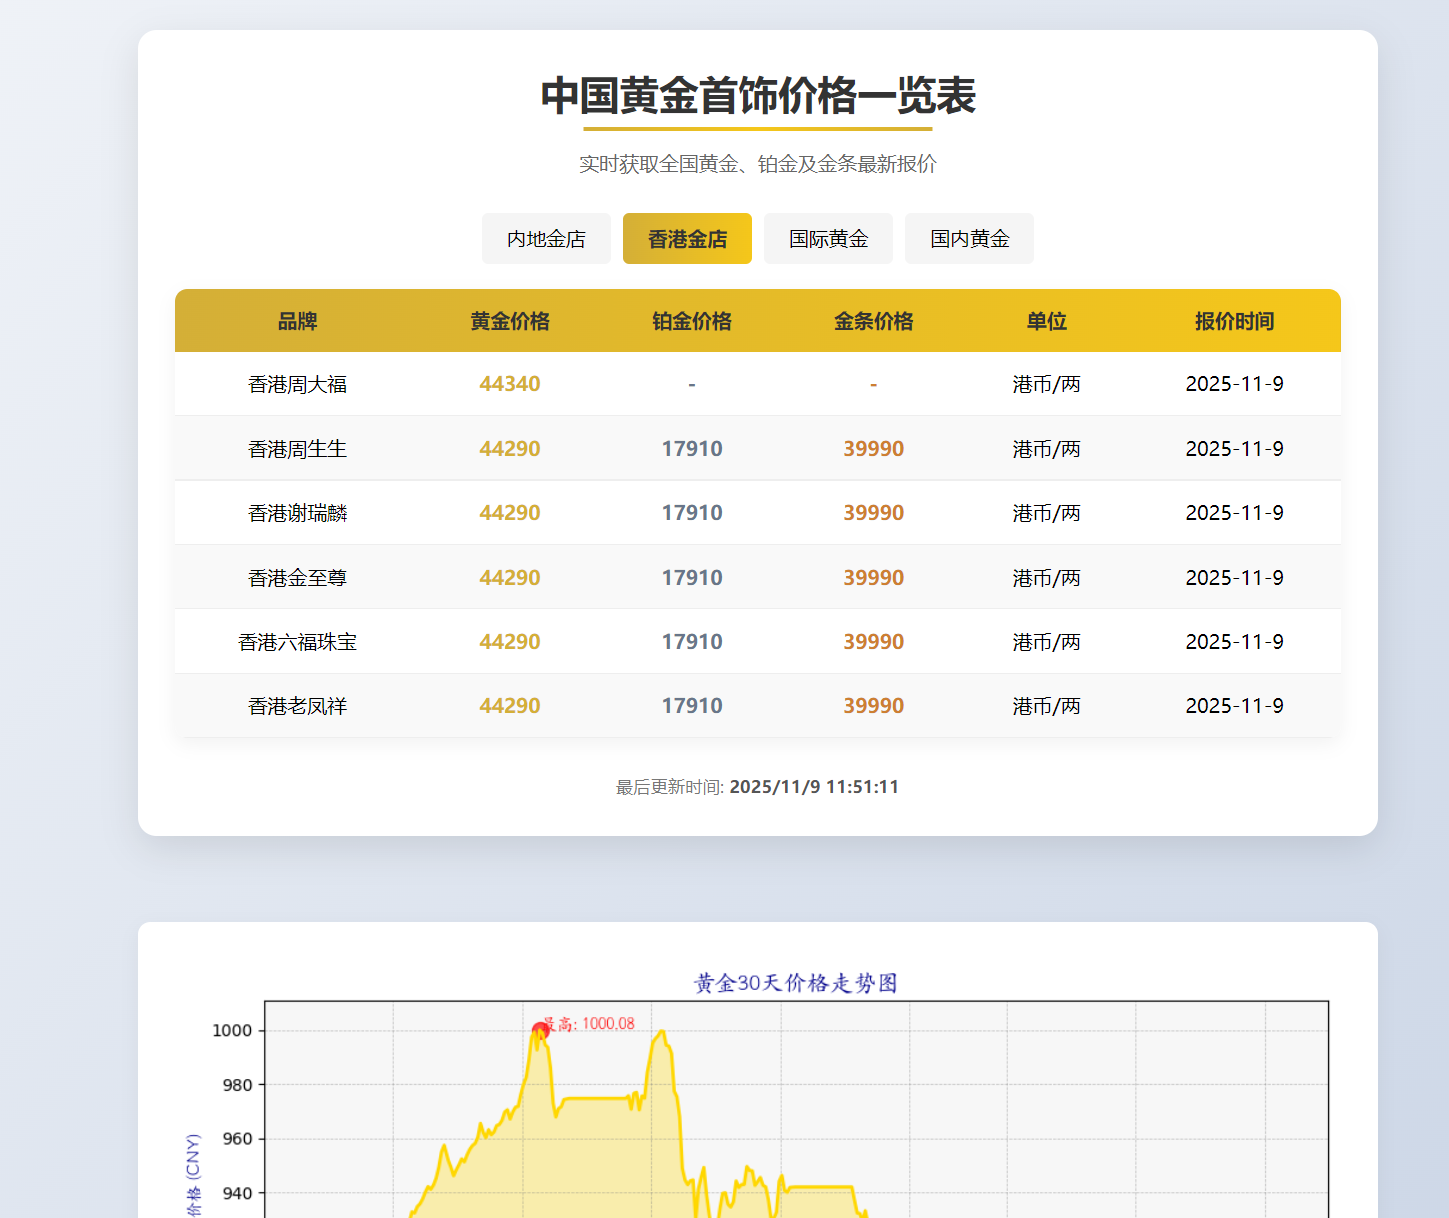The height and width of the screenshot is (1218, 1449).
Task: Select the 香港周大福 brand name
Action: (x=296, y=383)
